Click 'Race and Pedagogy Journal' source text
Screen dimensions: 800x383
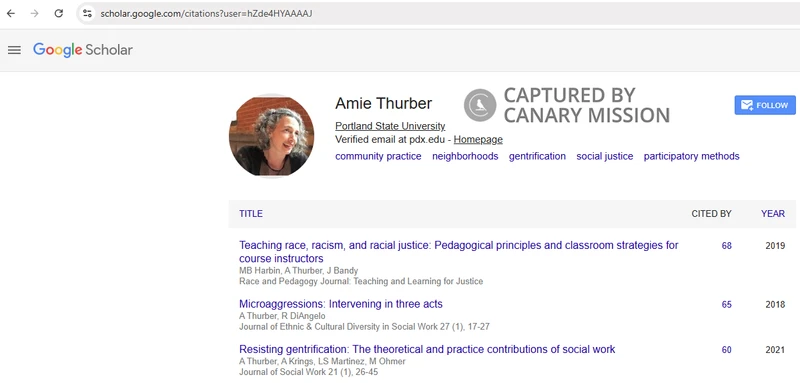tap(361, 281)
